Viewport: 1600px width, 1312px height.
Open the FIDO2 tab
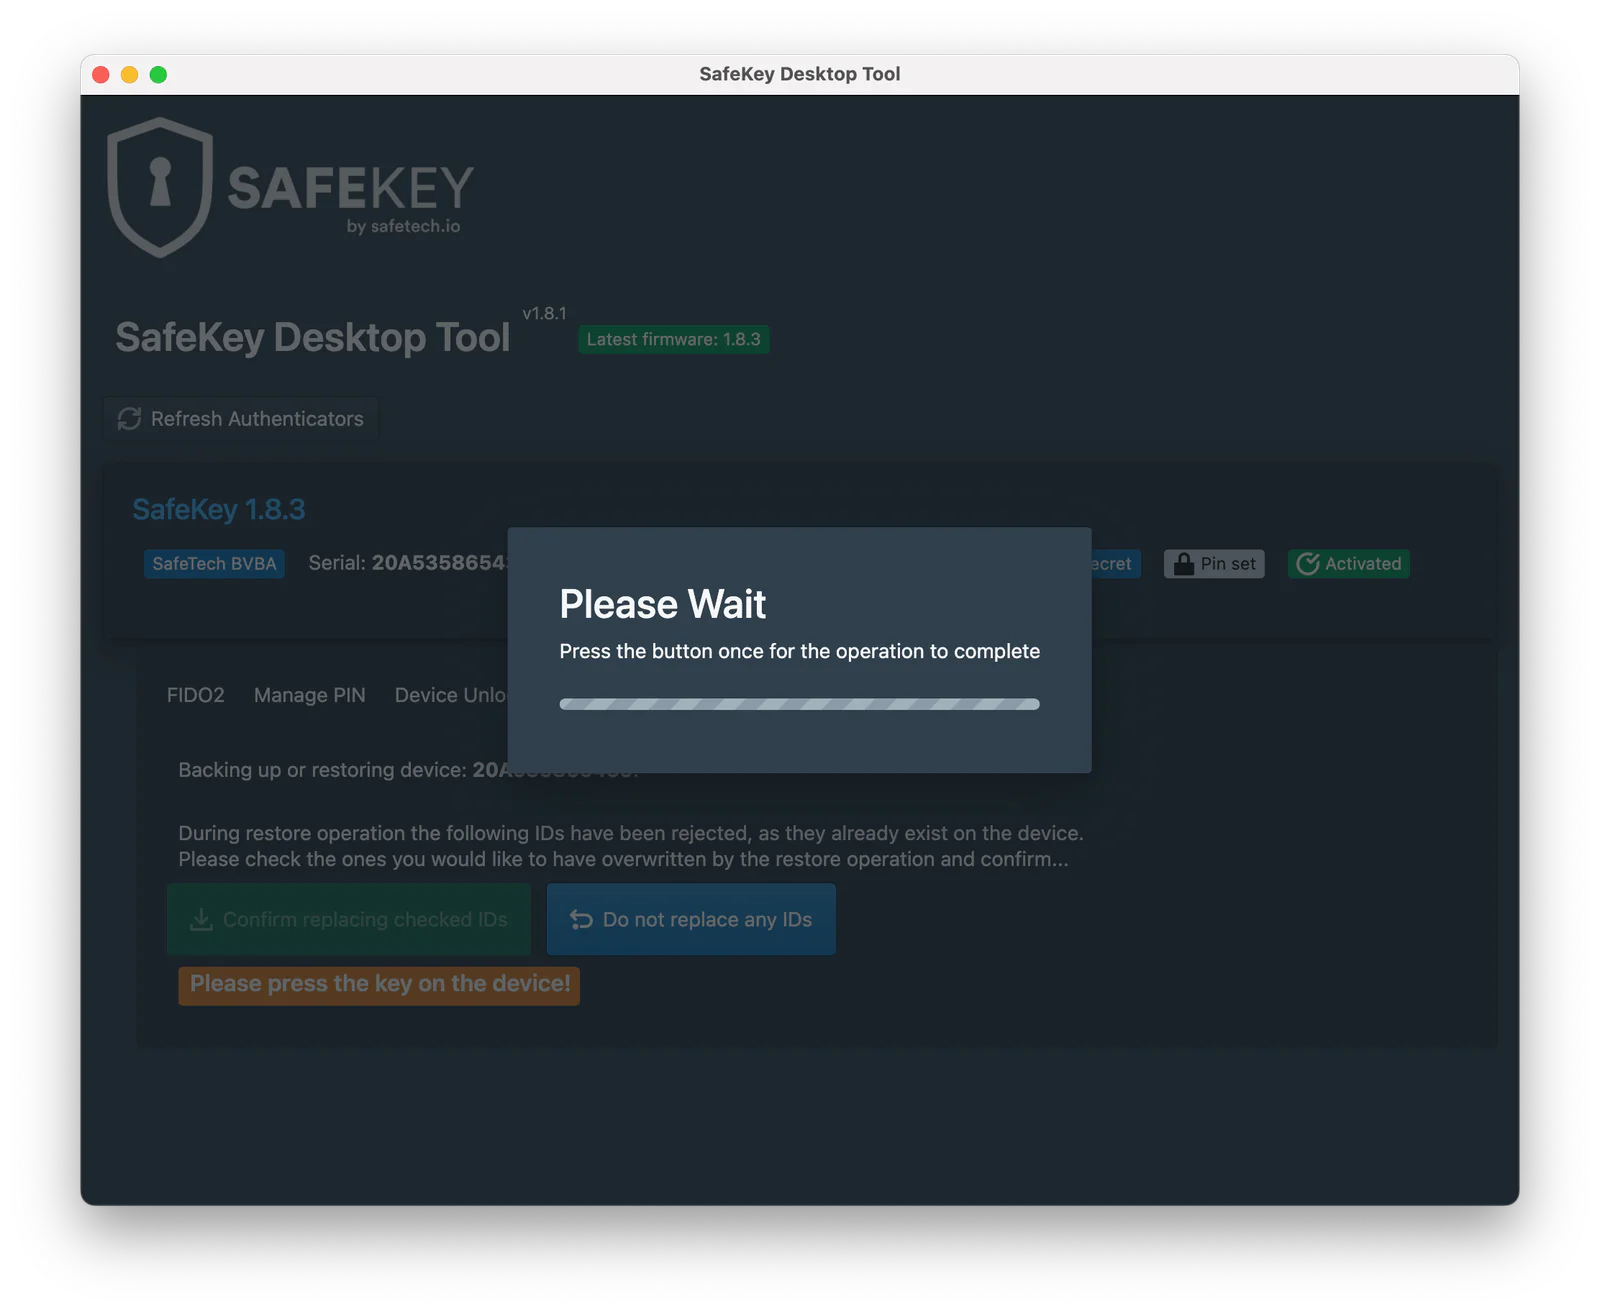click(196, 695)
